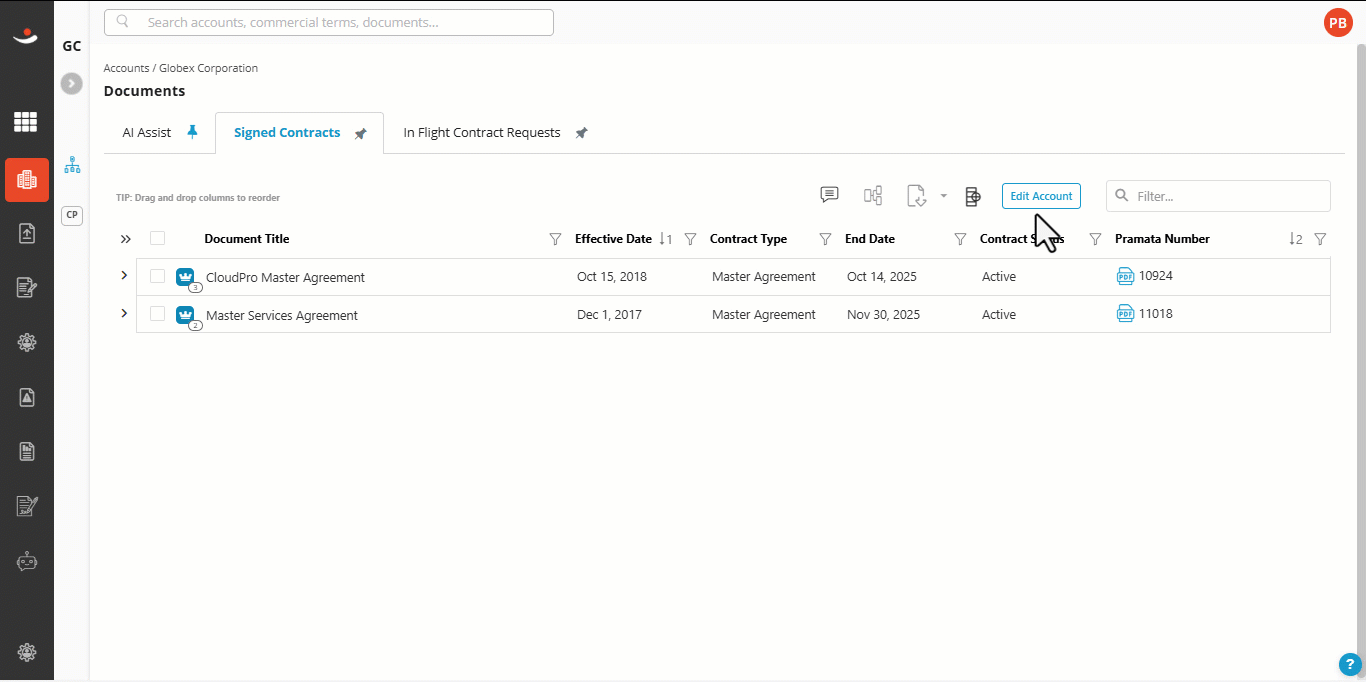
Task: Open the download options dropdown arrow
Action: pyautogui.click(x=943, y=196)
